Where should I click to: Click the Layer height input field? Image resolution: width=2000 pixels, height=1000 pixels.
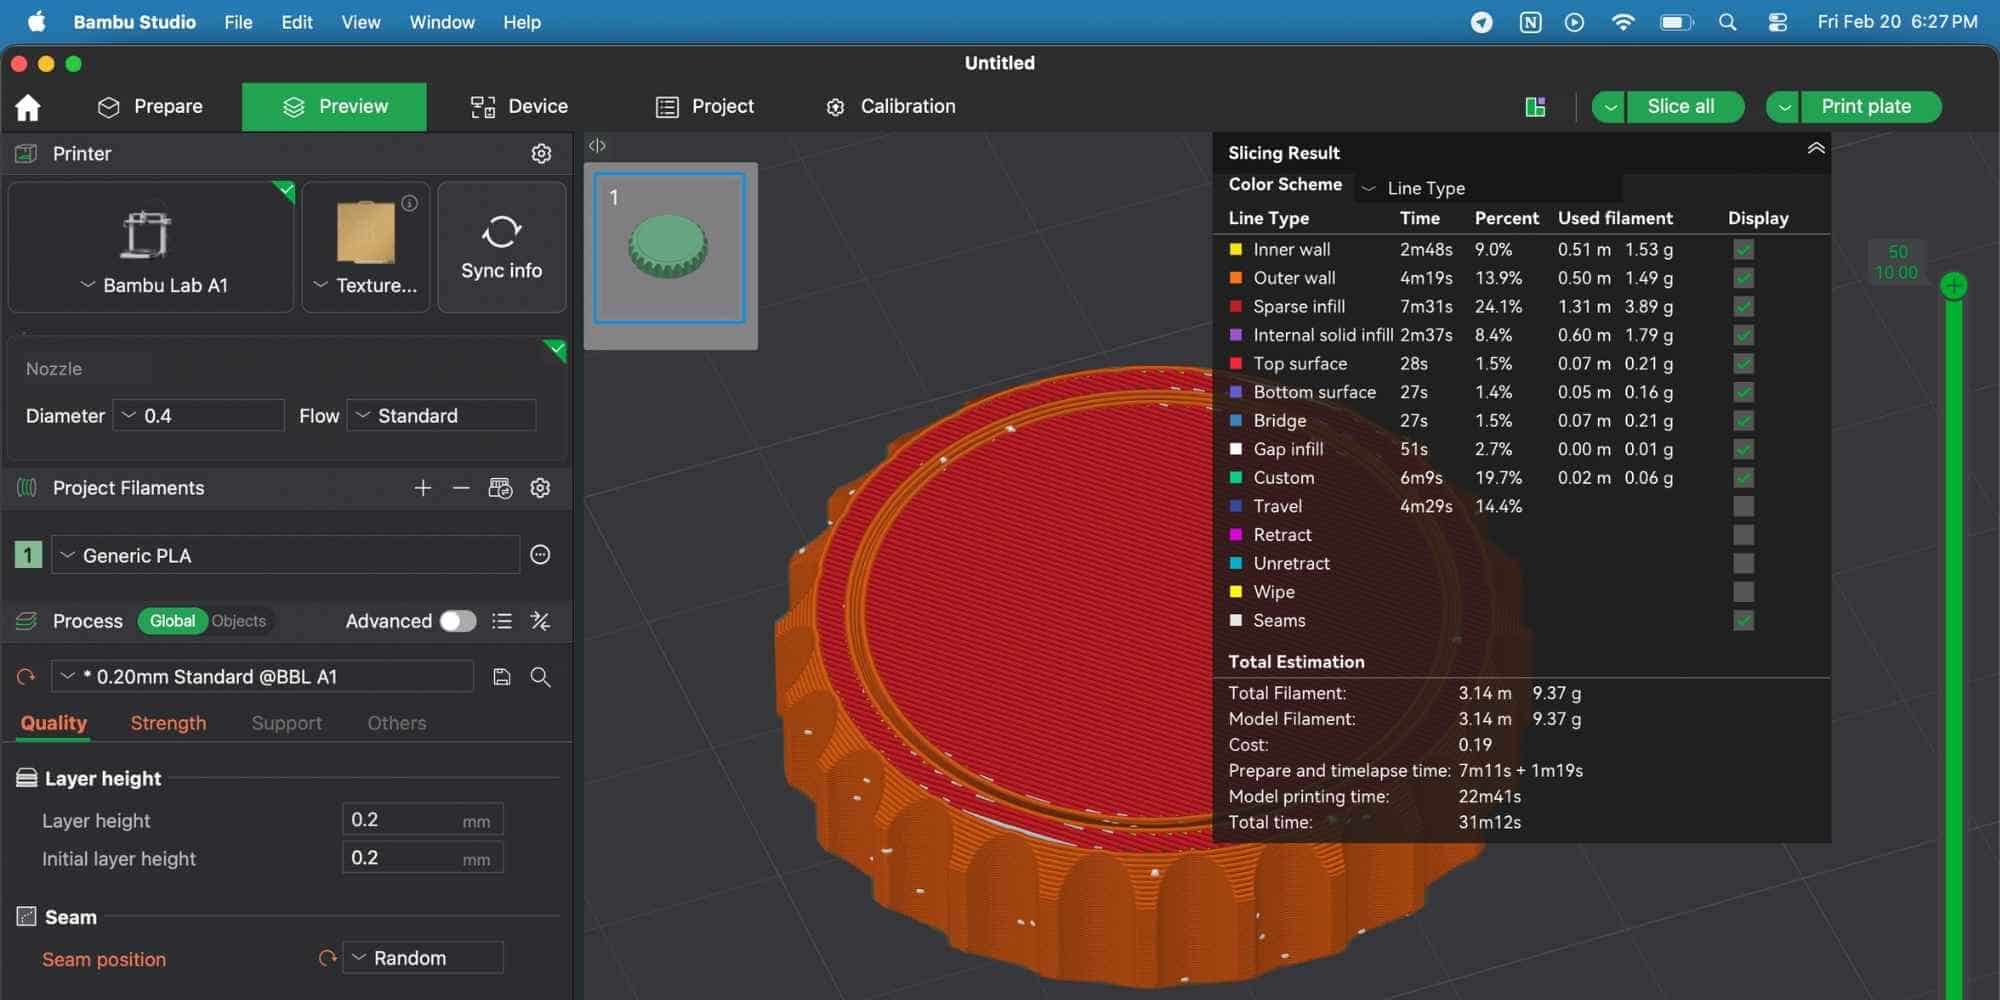422,820
